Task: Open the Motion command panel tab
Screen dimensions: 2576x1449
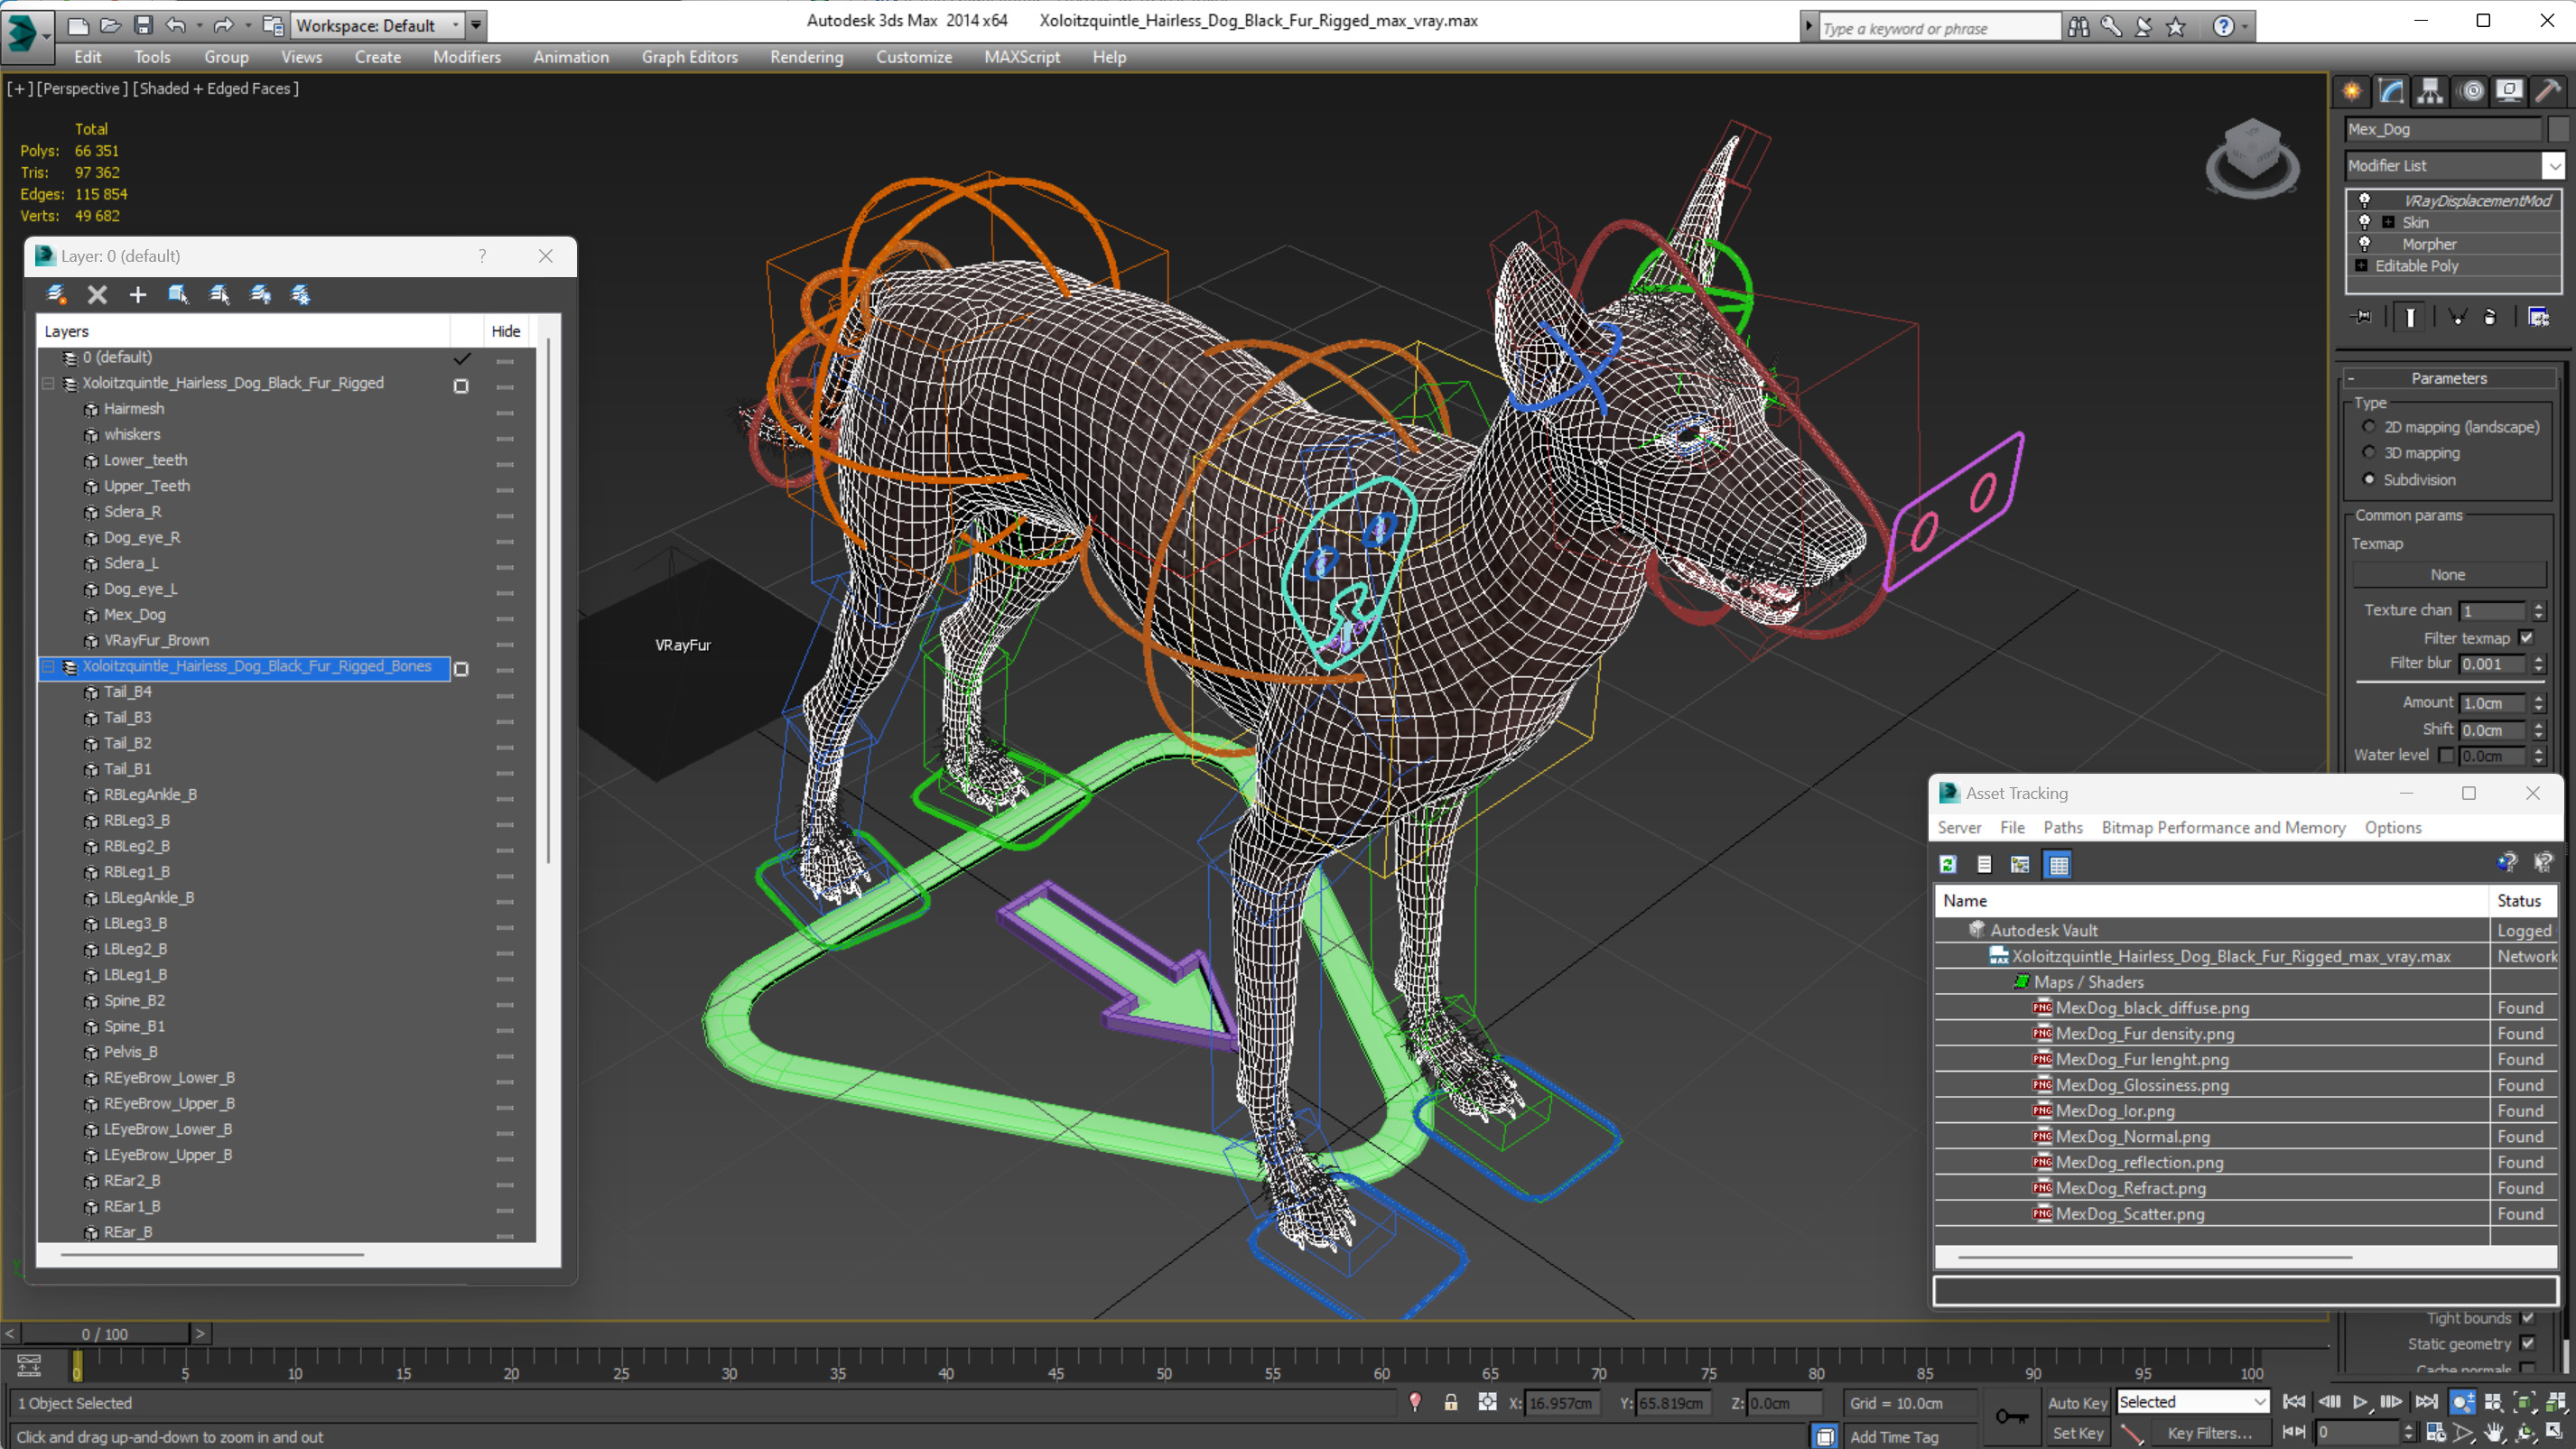Action: (x=2472, y=92)
